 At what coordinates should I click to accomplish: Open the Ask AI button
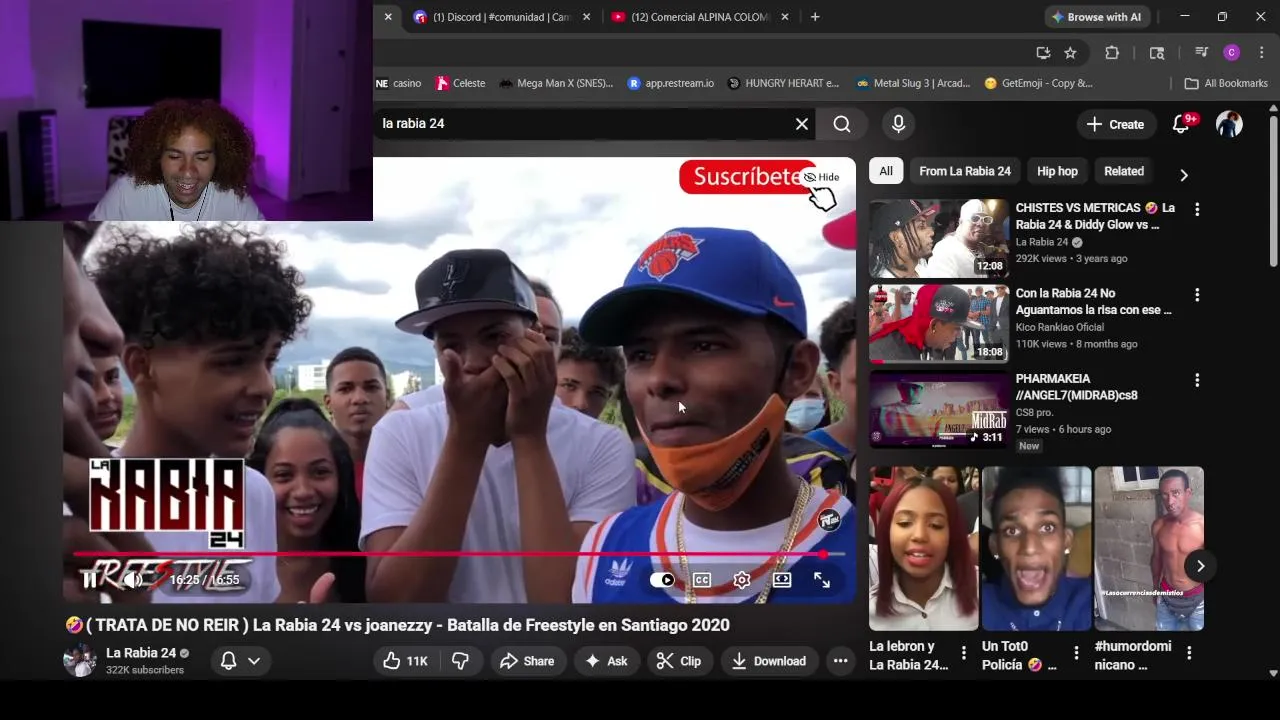tap(607, 661)
